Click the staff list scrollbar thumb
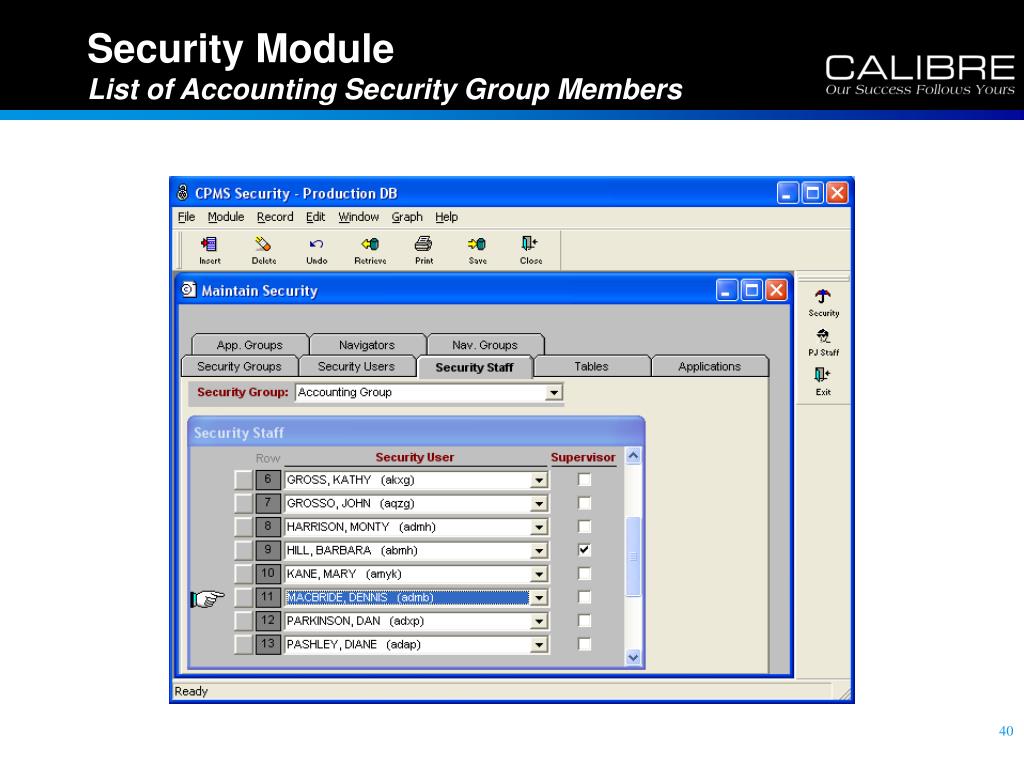This screenshot has height=768, width=1024. [x=633, y=556]
